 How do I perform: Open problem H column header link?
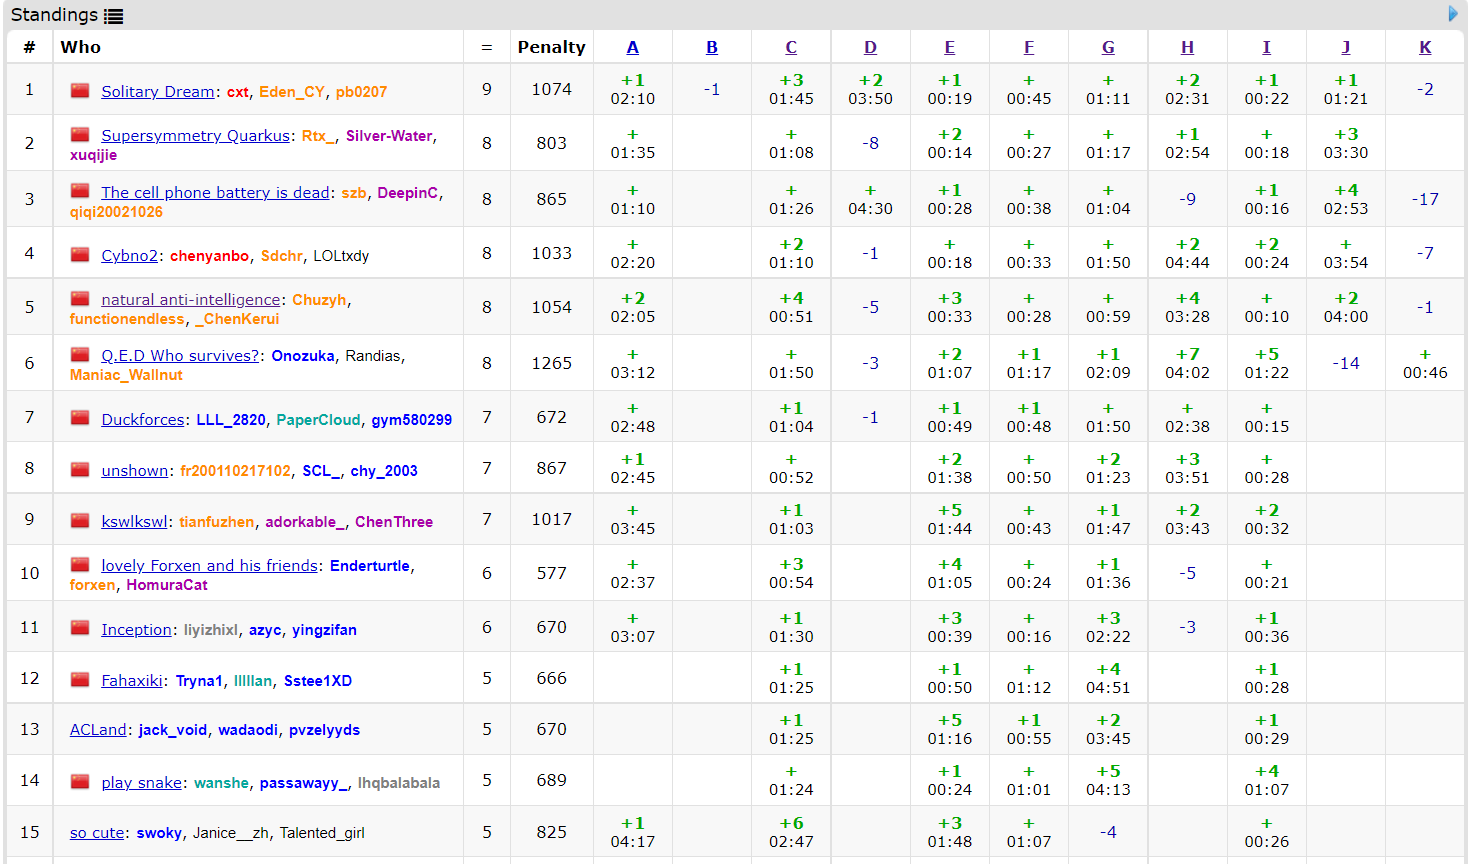pos(1187,47)
